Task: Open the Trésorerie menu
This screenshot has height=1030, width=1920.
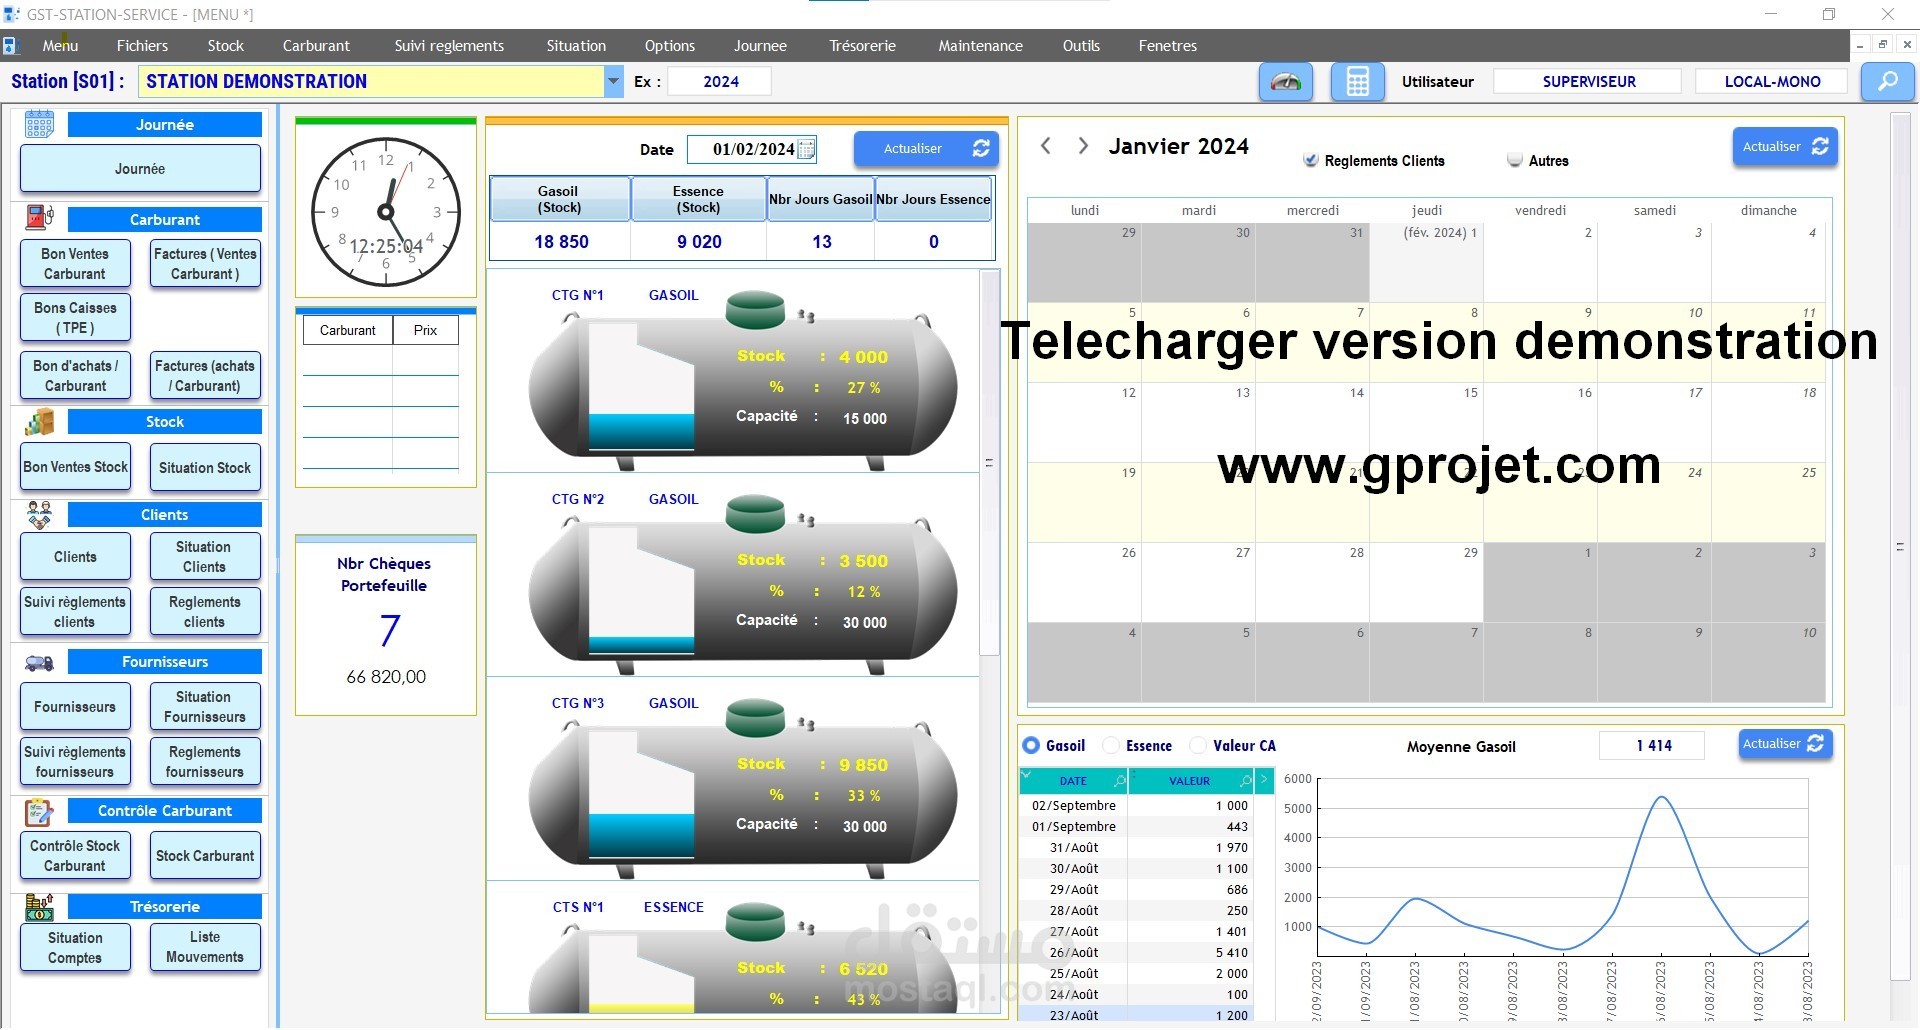Action: pos(862,46)
